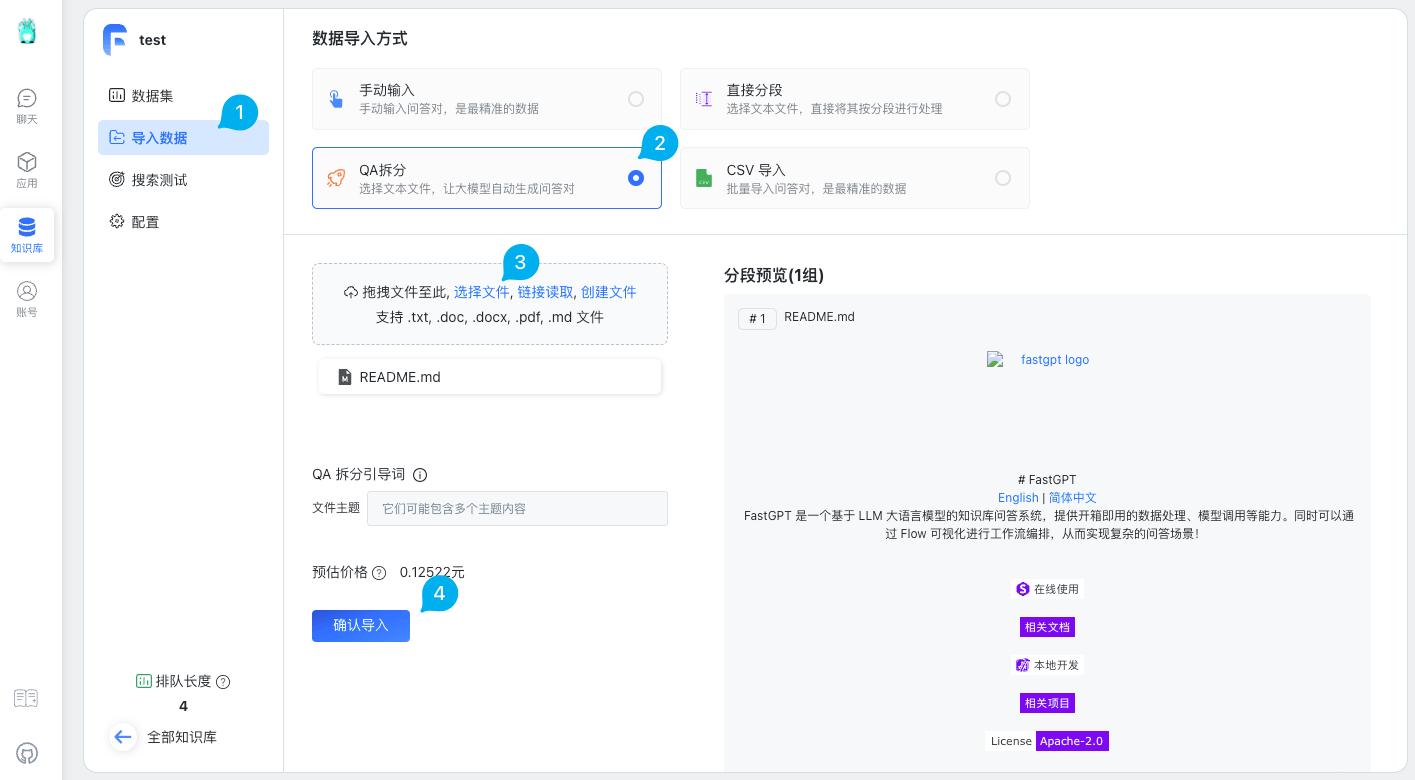Open the 聊天 chat icon in sidebar
The image size is (1415, 780).
(27, 104)
